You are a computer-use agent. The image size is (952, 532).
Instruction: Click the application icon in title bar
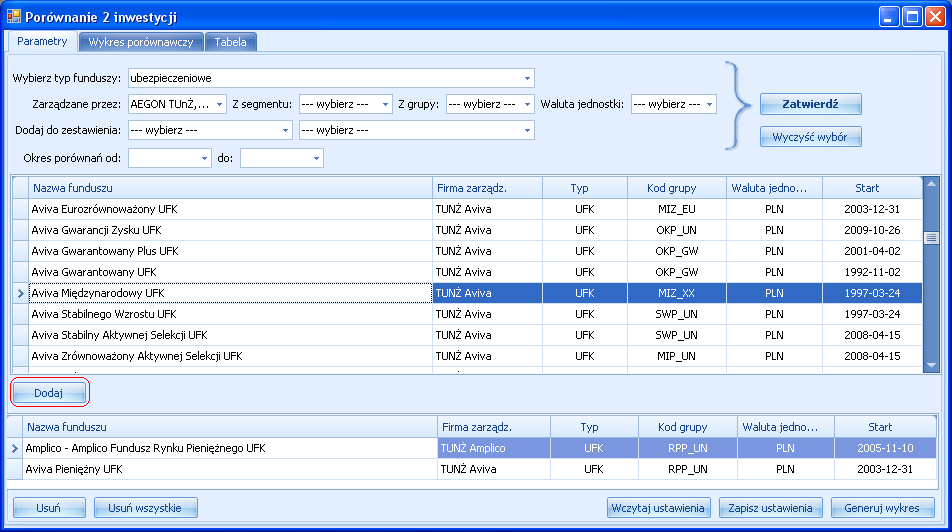point(13,16)
